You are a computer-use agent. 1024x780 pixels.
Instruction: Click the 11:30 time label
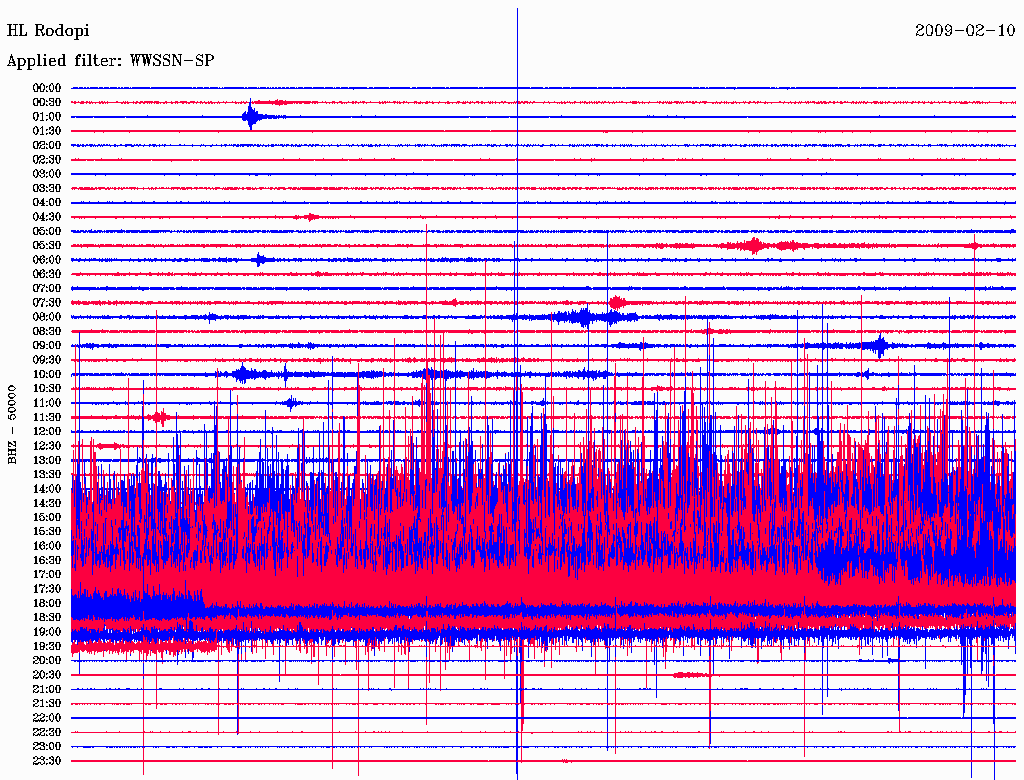coord(47,417)
